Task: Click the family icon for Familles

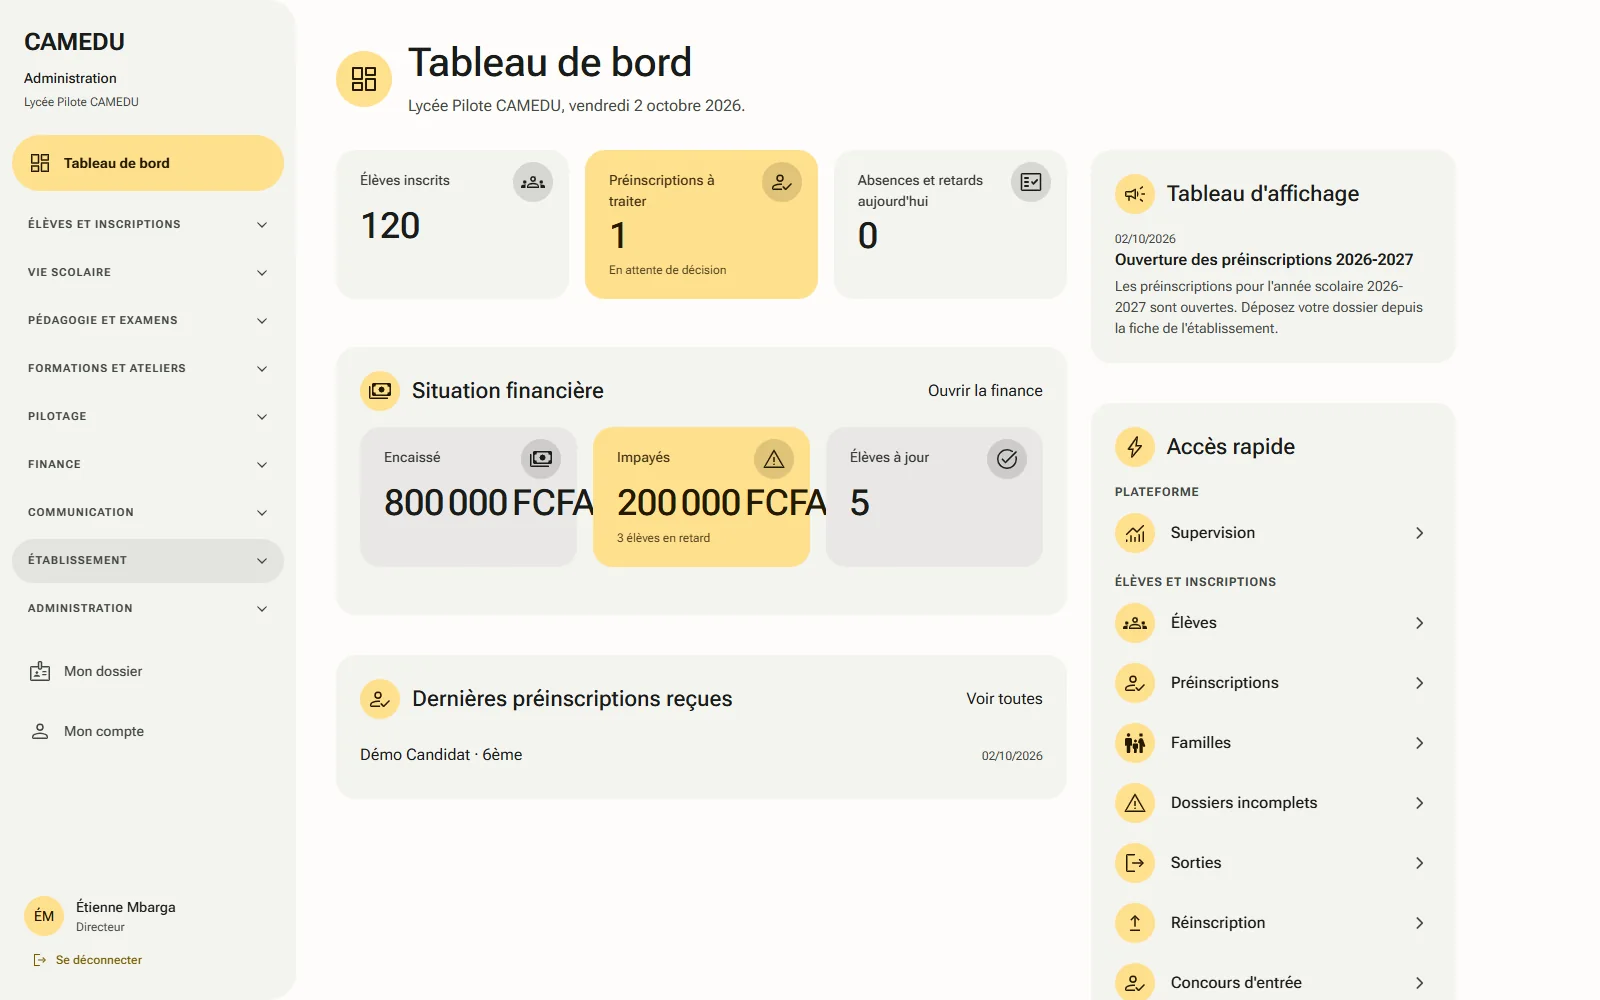Action: click(1135, 743)
